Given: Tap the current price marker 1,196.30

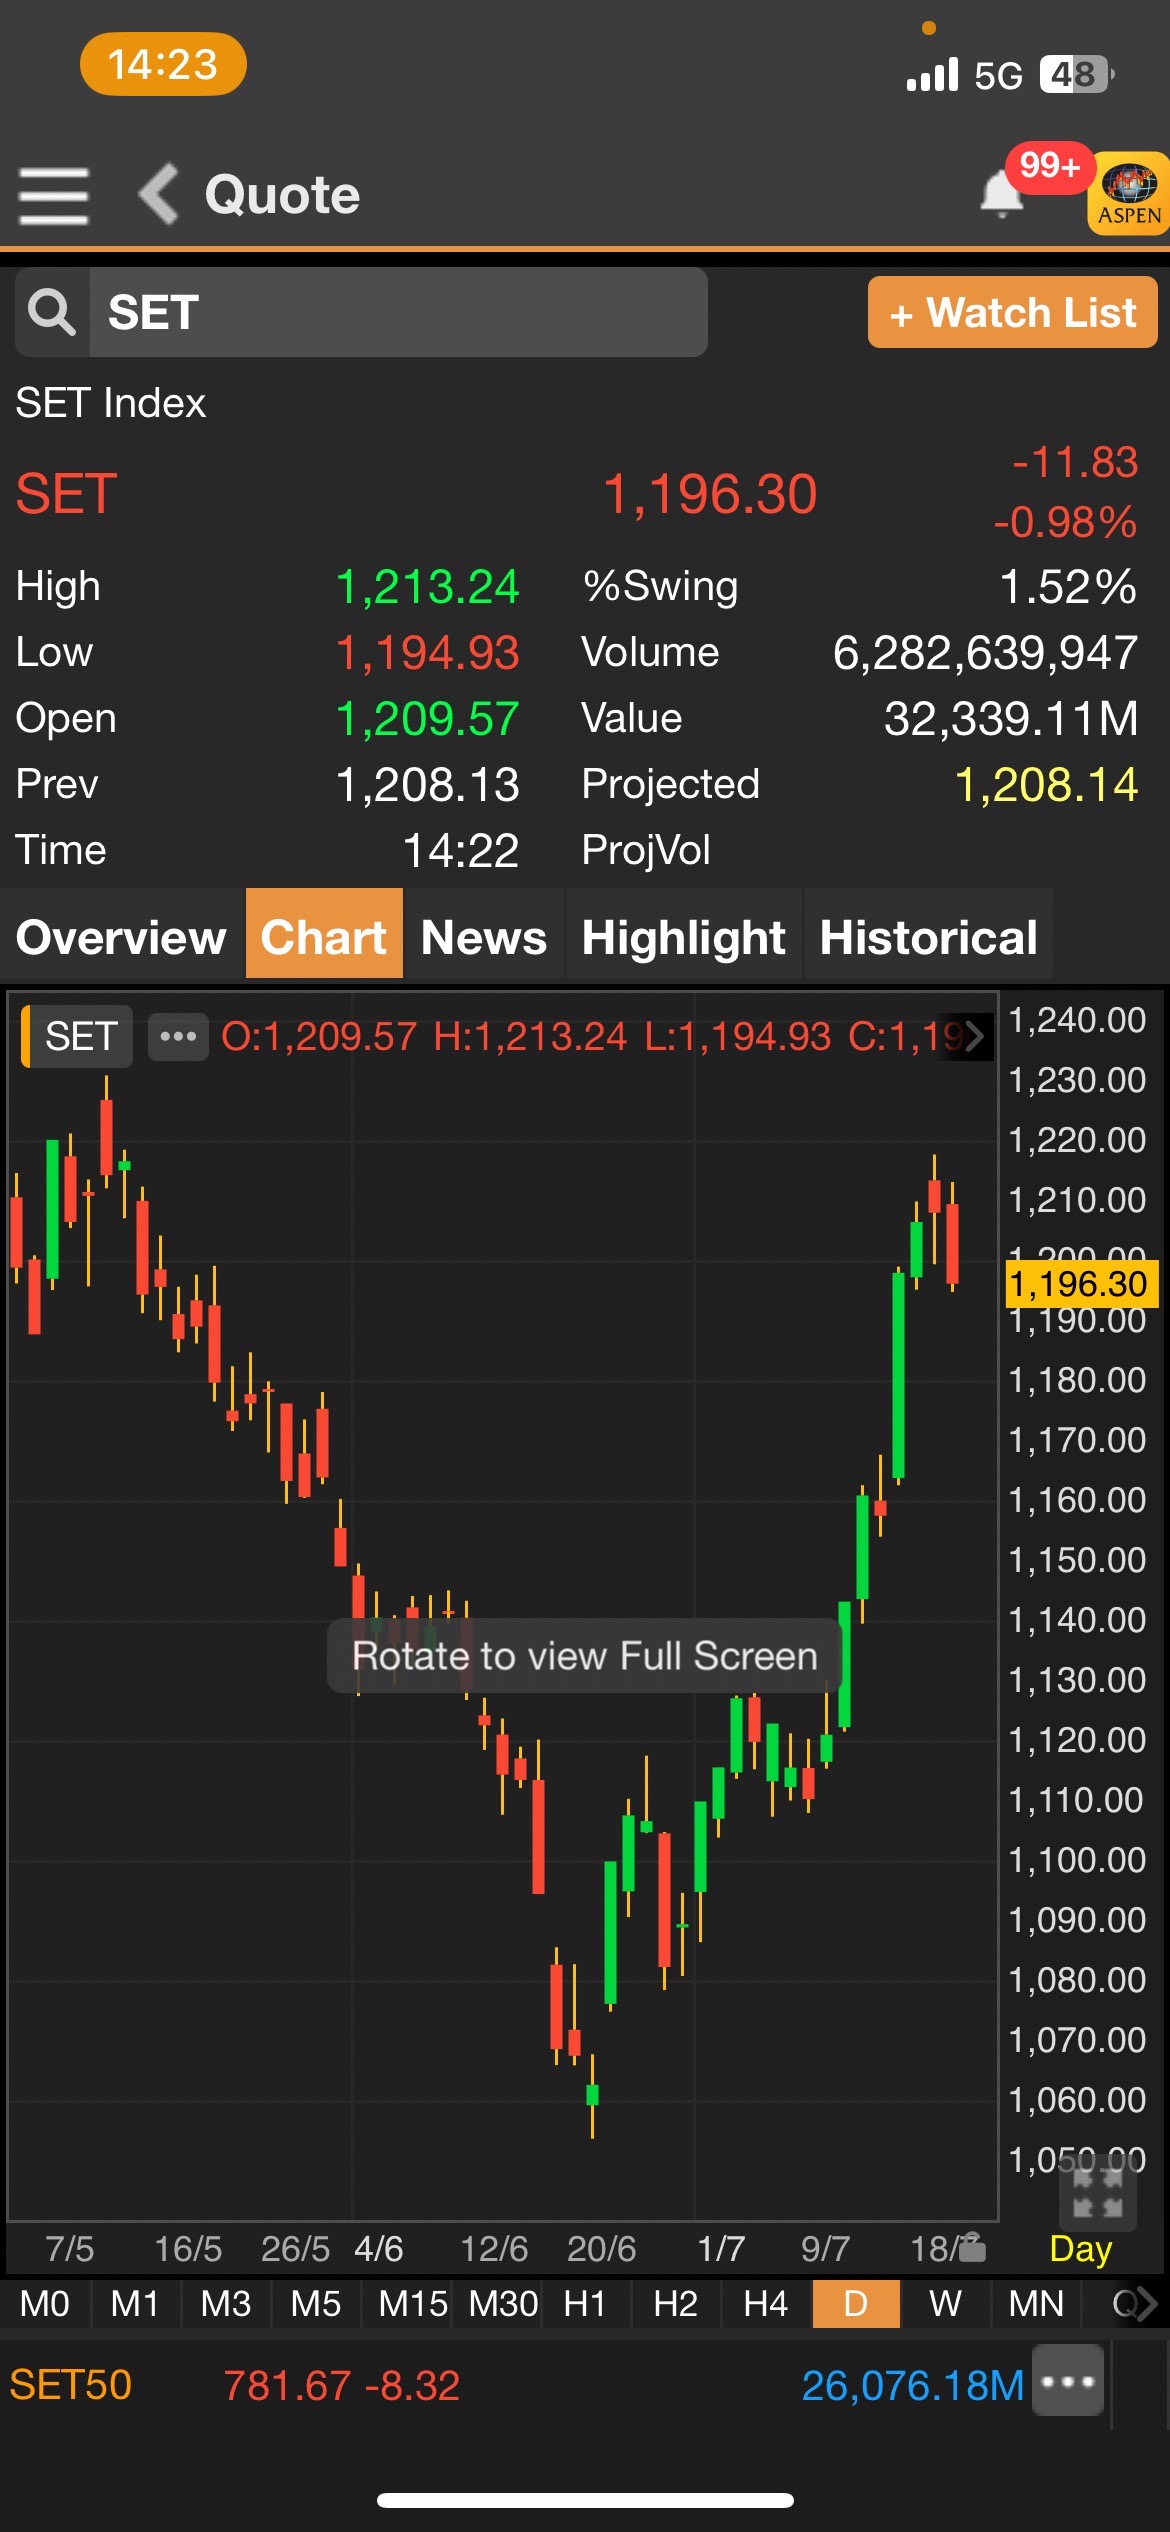Looking at the screenshot, I should tap(1080, 1284).
